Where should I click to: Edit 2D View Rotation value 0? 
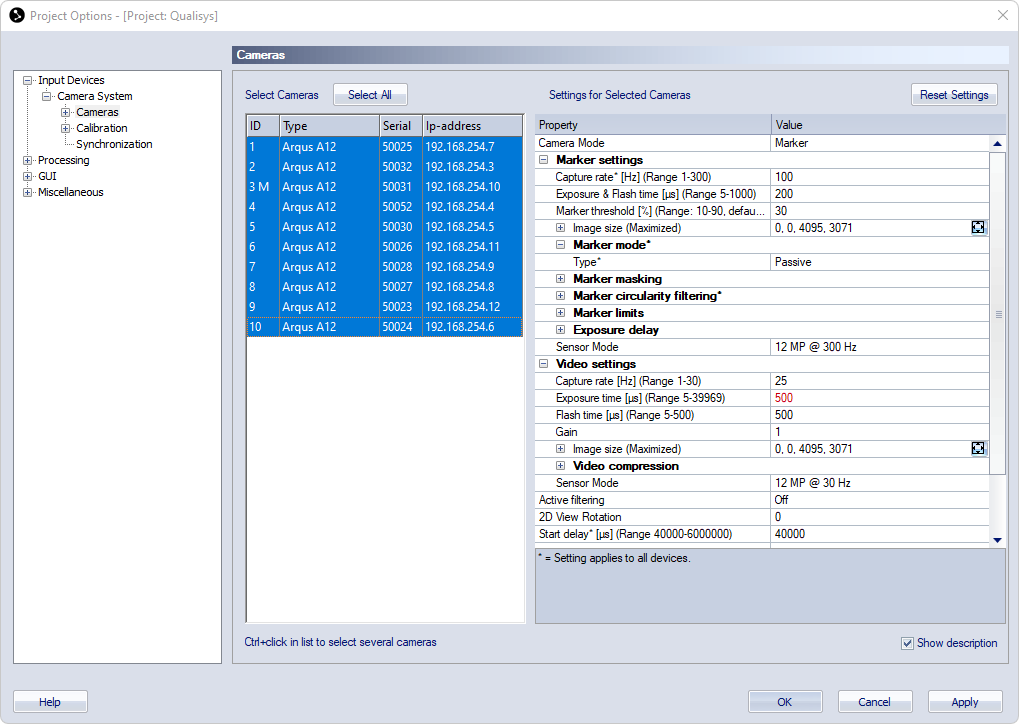pyautogui.click(x=880, y=517)
